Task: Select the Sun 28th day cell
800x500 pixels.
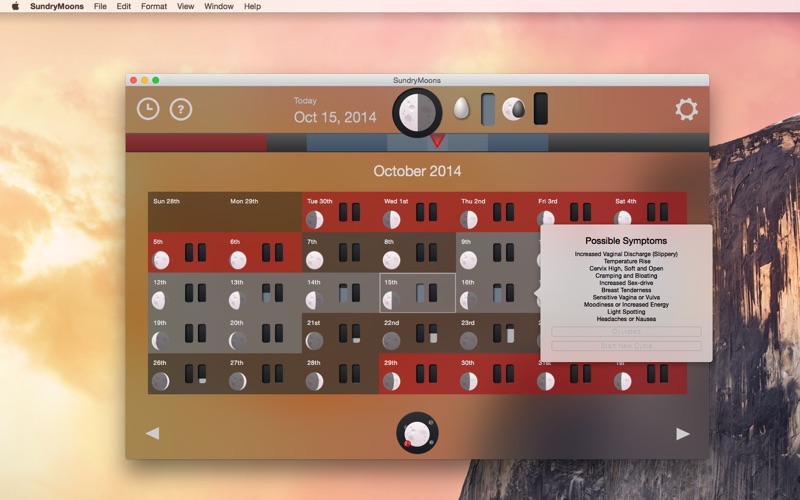Action: (x=187, y=212)
